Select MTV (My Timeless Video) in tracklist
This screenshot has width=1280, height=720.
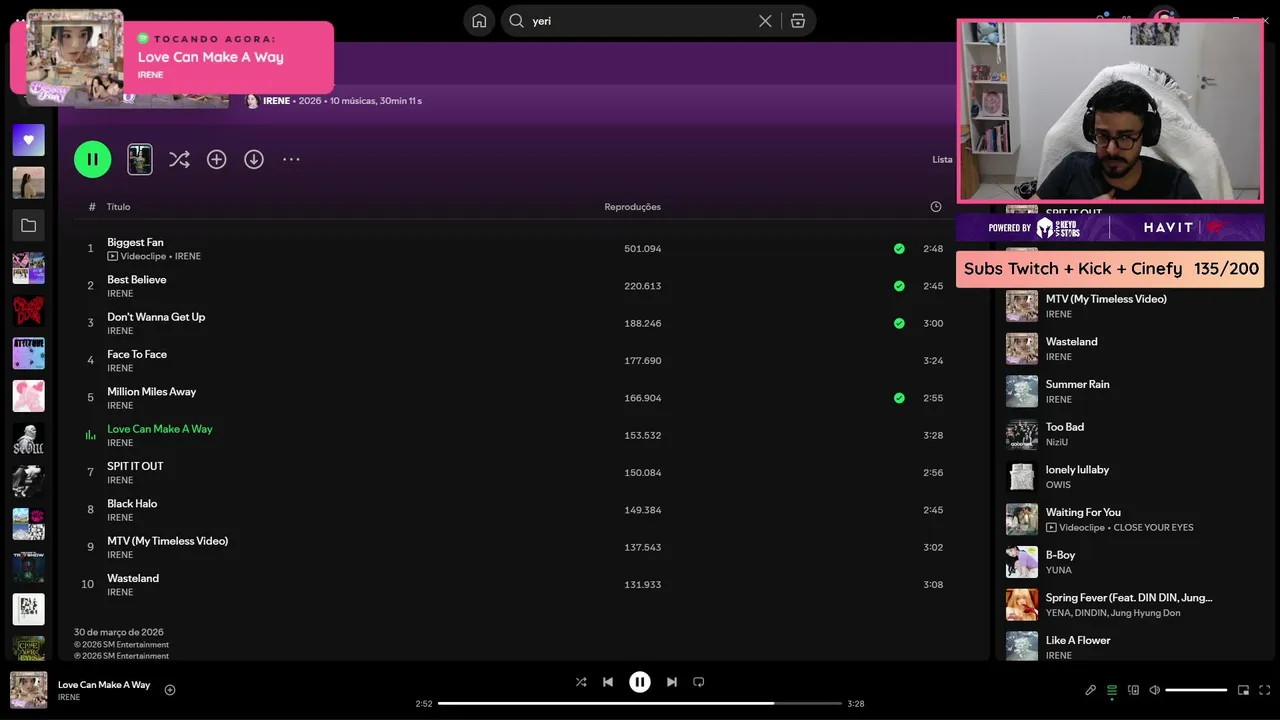coord(168,541)
